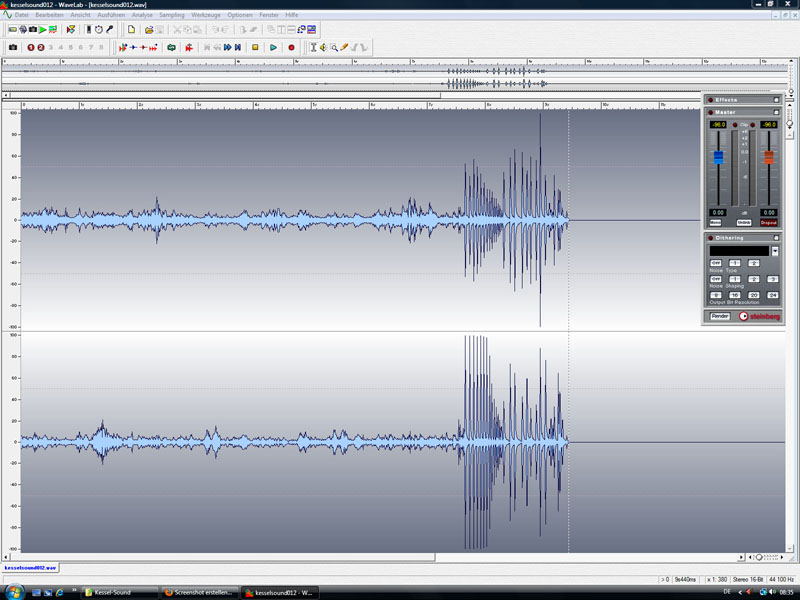Click the Play button in transport toolbar
This screenshot has width=800, height=600.
point(273,47)
